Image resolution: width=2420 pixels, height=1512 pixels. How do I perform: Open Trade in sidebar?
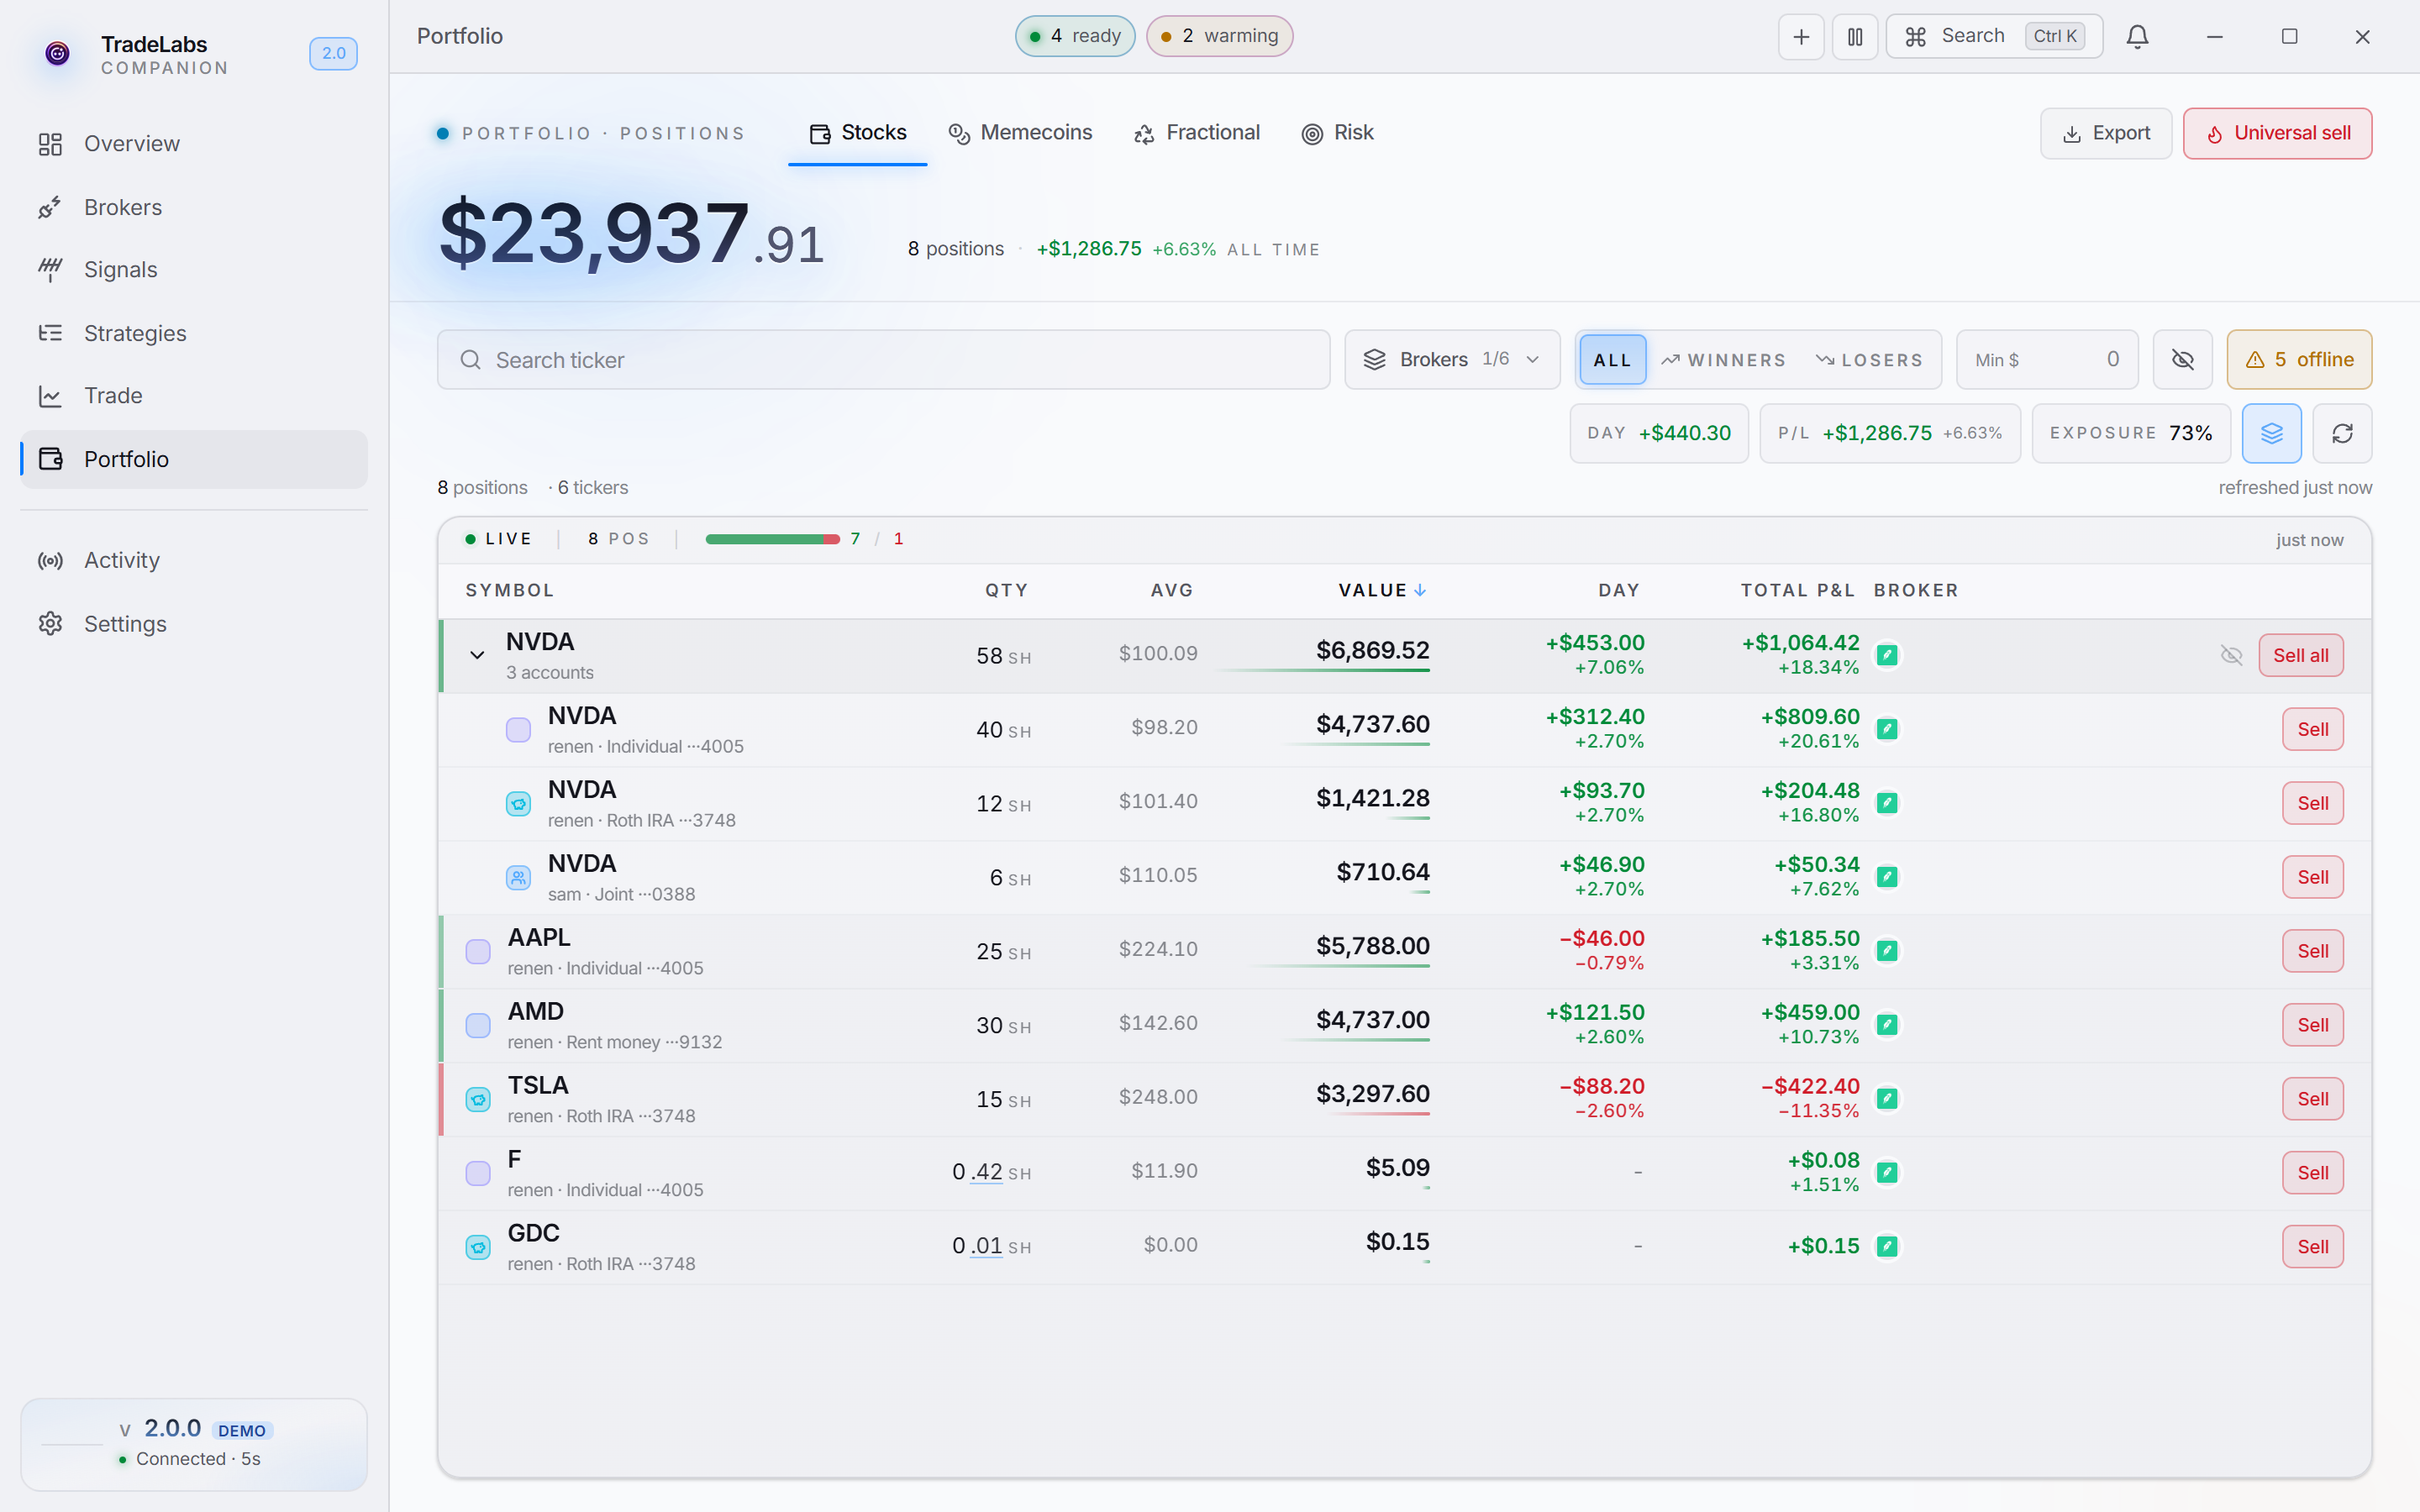click(x=194, y=396)
